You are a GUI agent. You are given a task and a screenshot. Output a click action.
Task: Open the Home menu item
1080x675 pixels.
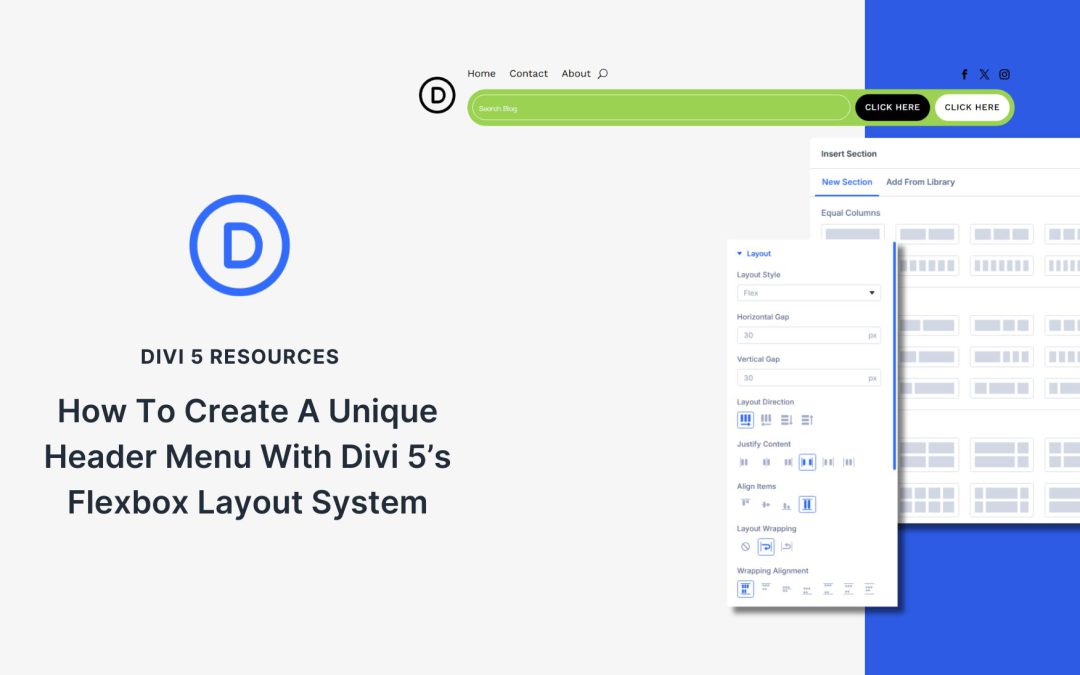481,74
